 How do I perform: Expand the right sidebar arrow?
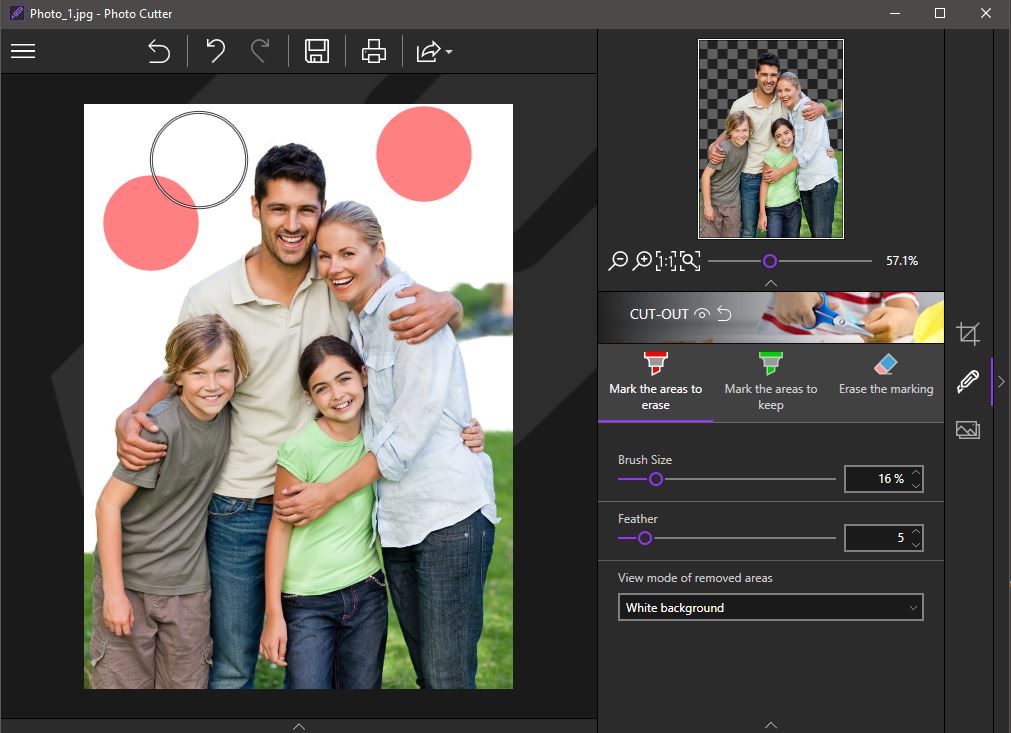(1000, 381)
